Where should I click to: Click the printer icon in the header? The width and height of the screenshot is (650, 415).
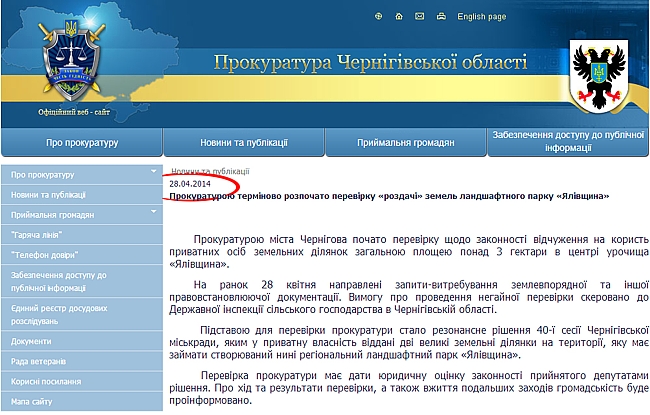tap(439, 17)
